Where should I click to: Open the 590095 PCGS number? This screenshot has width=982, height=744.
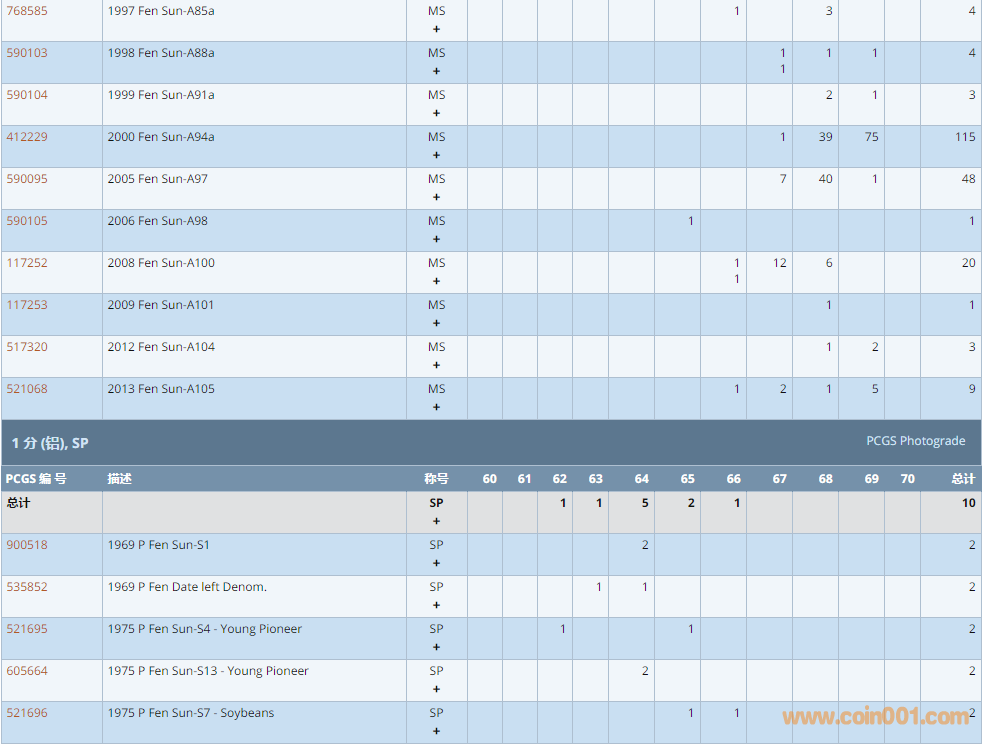tap(27, 179)
